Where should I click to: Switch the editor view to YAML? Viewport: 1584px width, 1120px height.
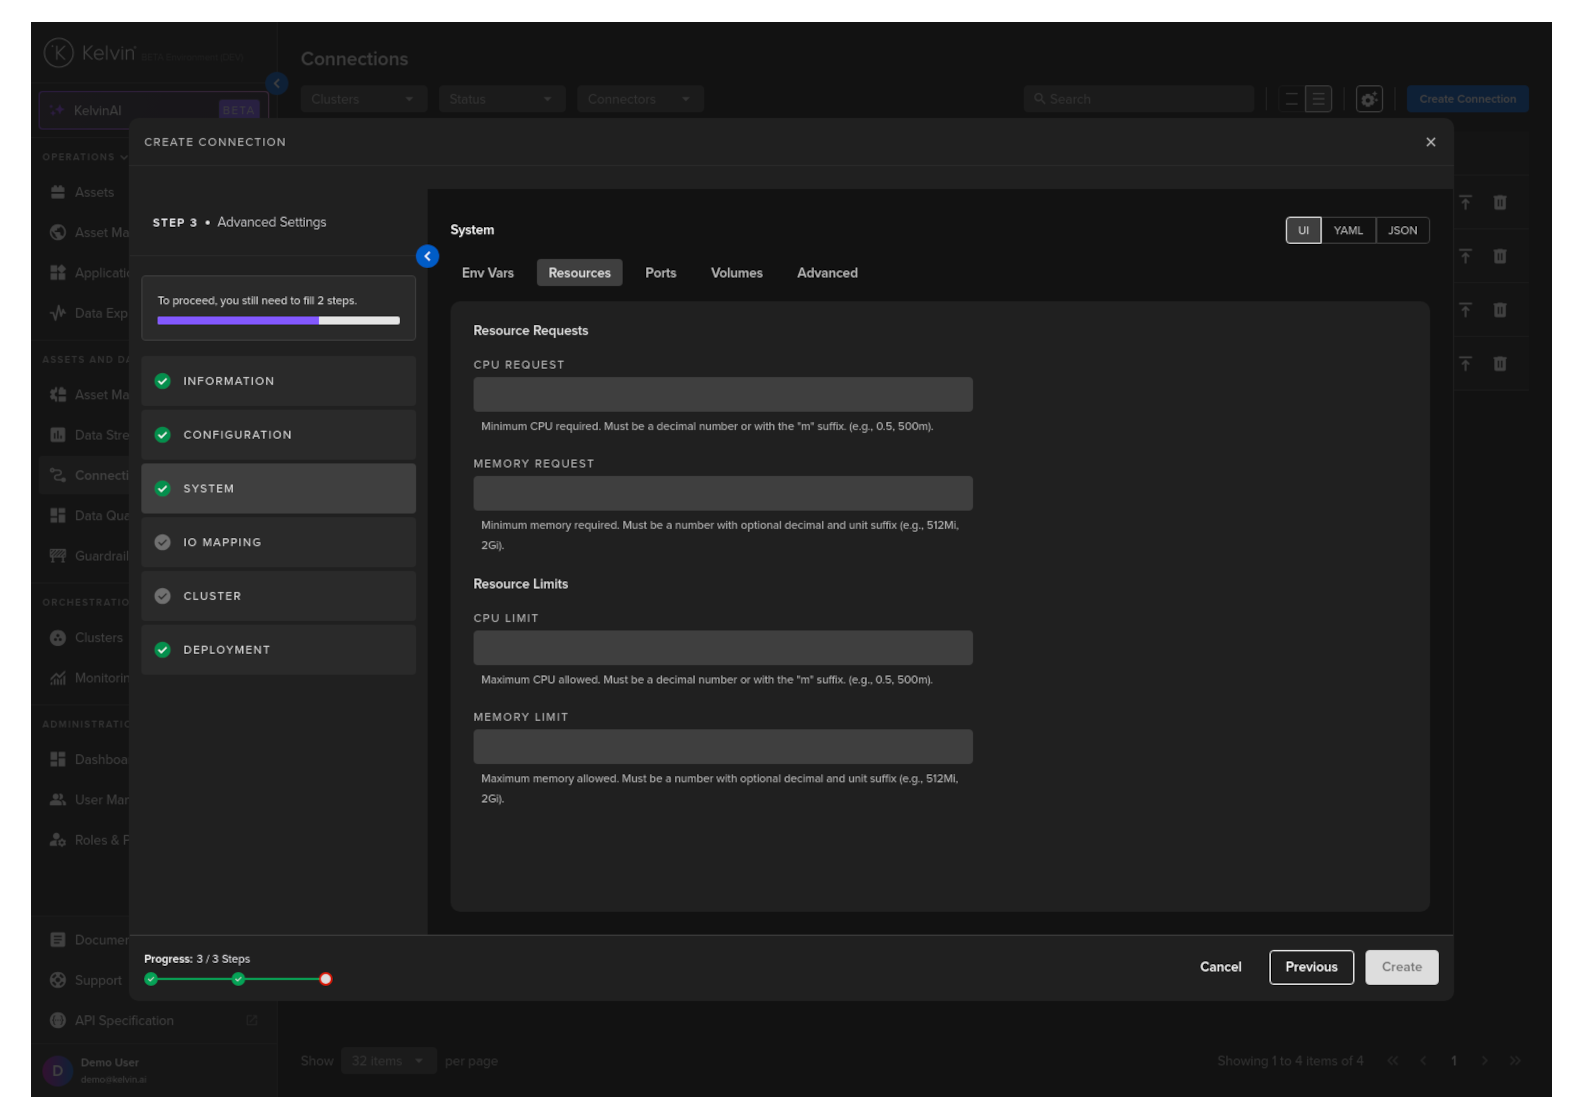[1347, 231]
